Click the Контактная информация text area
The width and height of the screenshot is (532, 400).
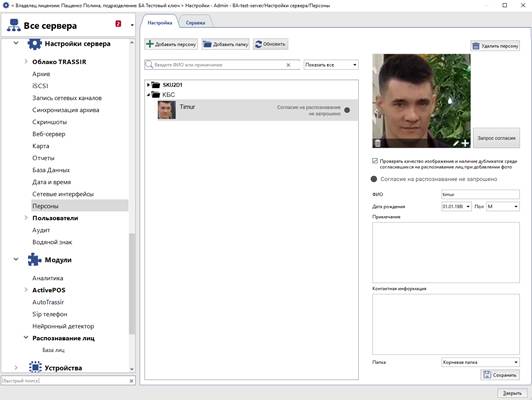pos(445,324)
